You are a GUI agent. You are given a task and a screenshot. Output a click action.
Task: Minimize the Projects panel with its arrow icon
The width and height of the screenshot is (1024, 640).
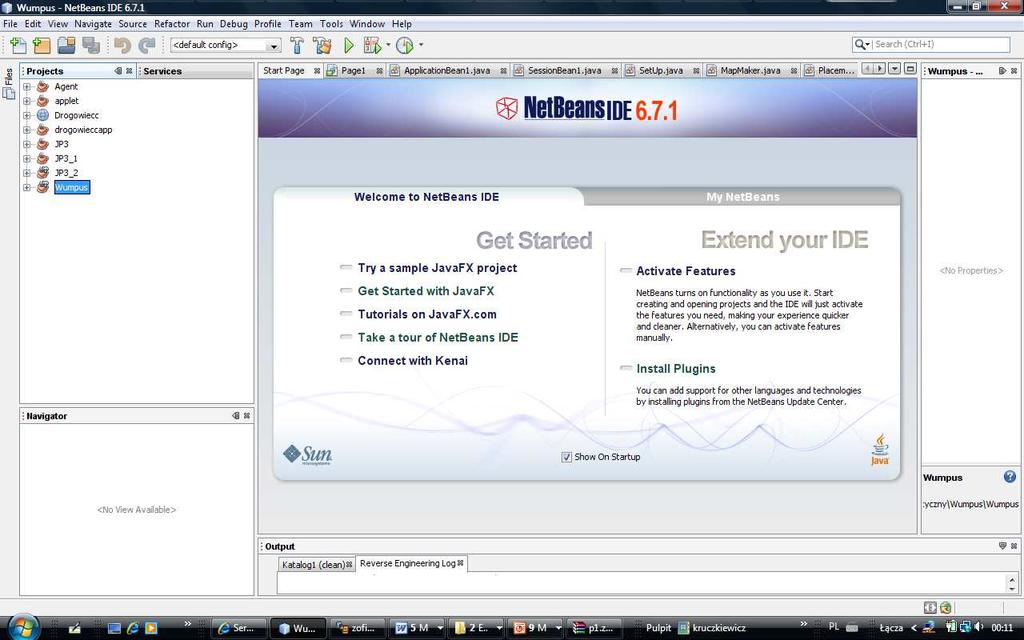click(118, 71)
